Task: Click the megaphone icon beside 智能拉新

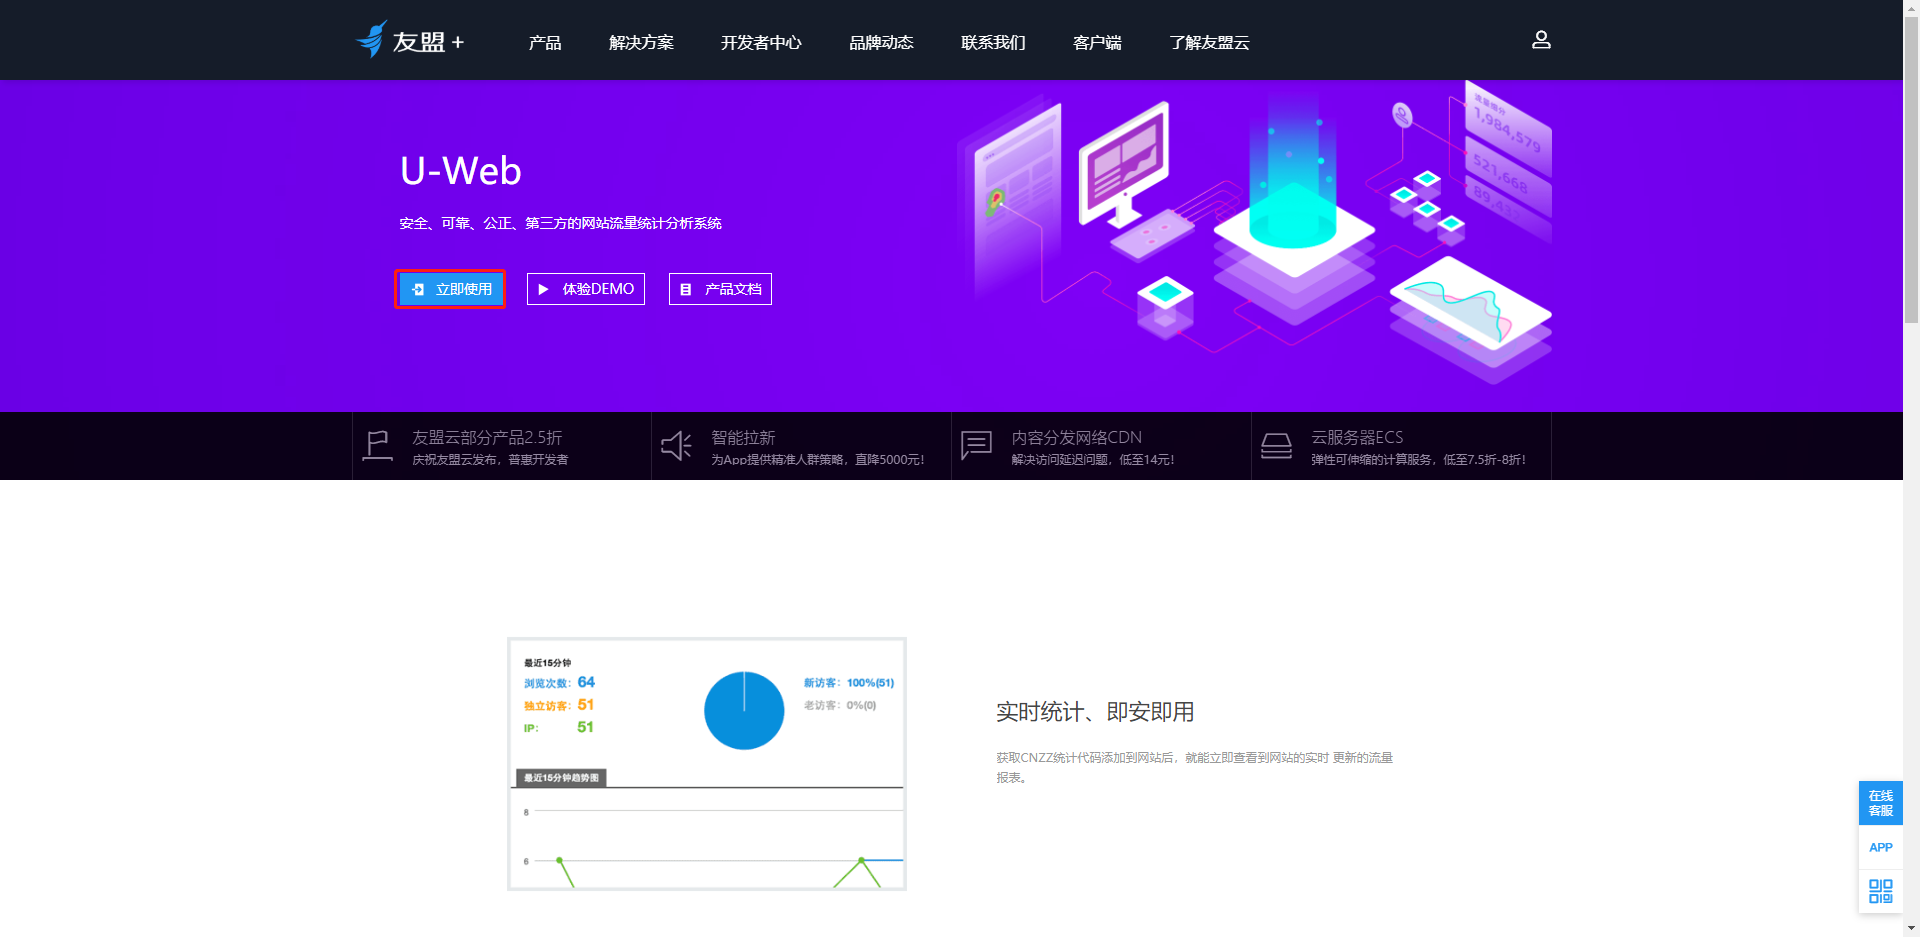Action: click(x=676, y=446)
